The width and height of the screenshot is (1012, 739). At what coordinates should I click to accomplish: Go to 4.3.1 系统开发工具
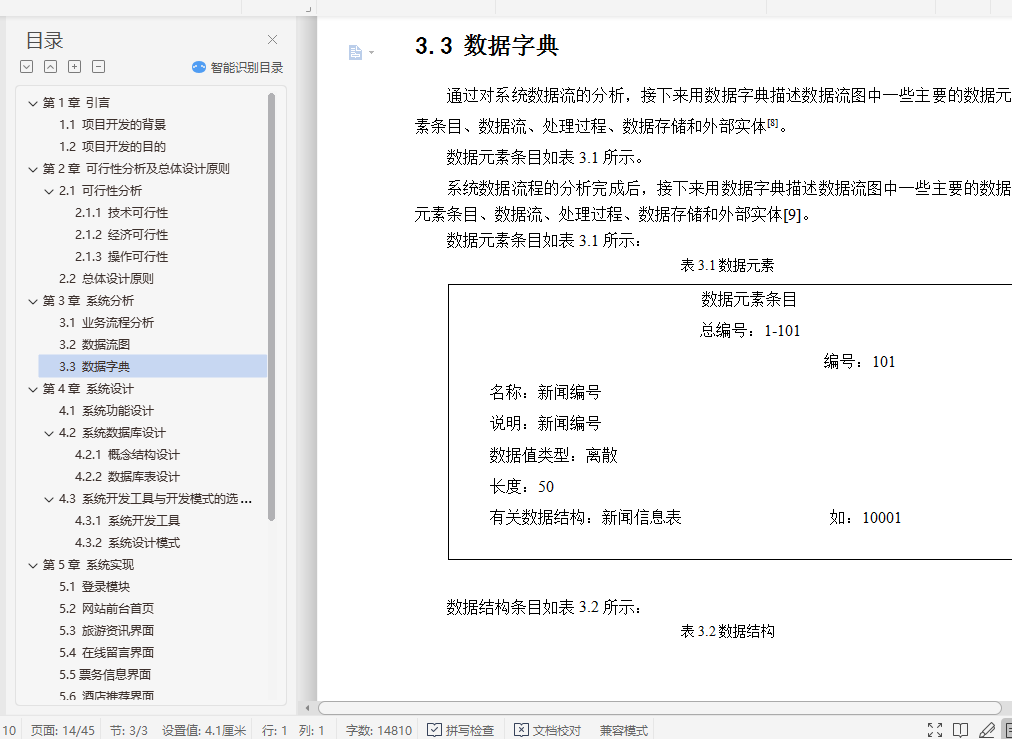tap(127, 521)
